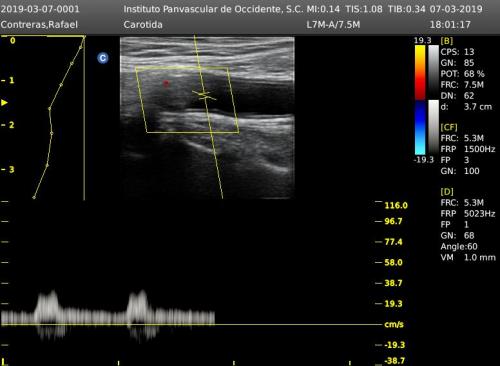Viewport: 500px width, 366px height.
Task: Select the TGC curve point near depth 1
Action: (x=61, y=85)
